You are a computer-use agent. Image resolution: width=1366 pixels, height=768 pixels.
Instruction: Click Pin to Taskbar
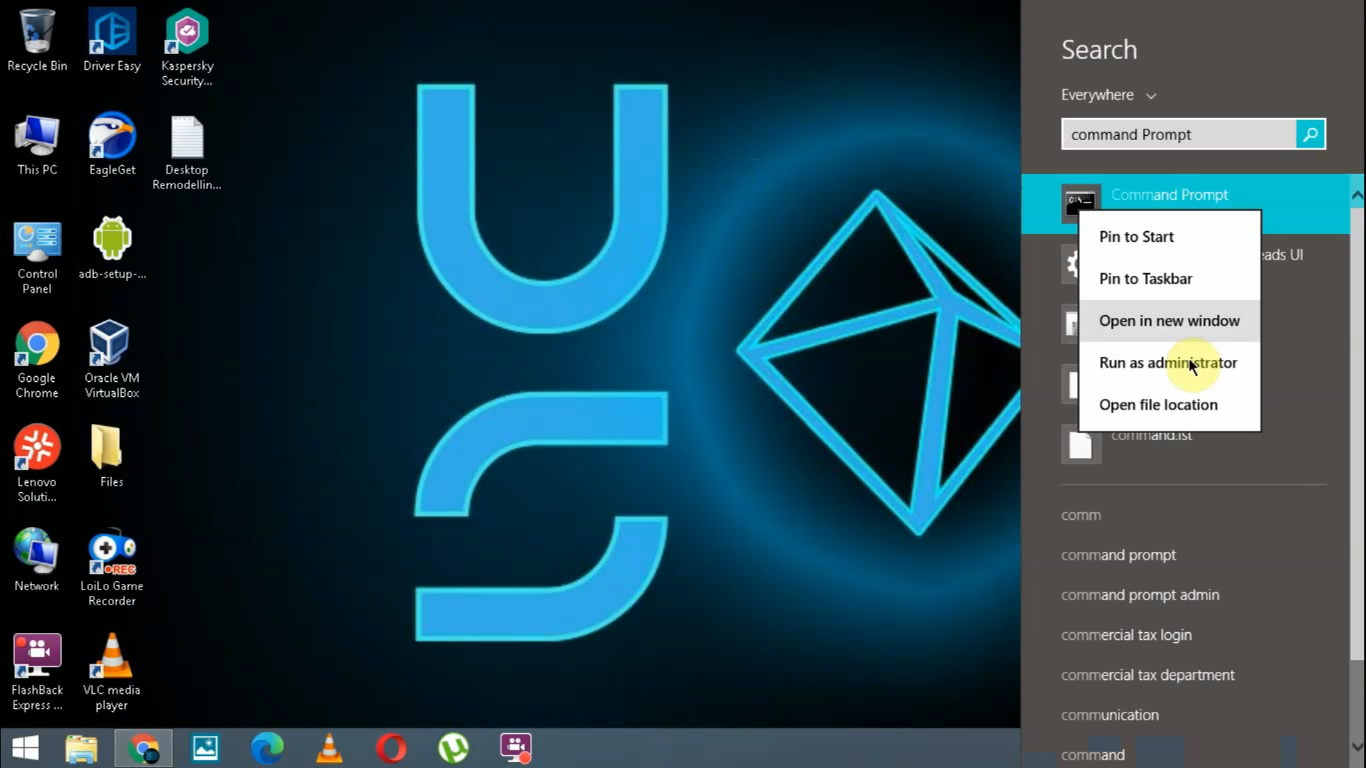(1146, 278)
